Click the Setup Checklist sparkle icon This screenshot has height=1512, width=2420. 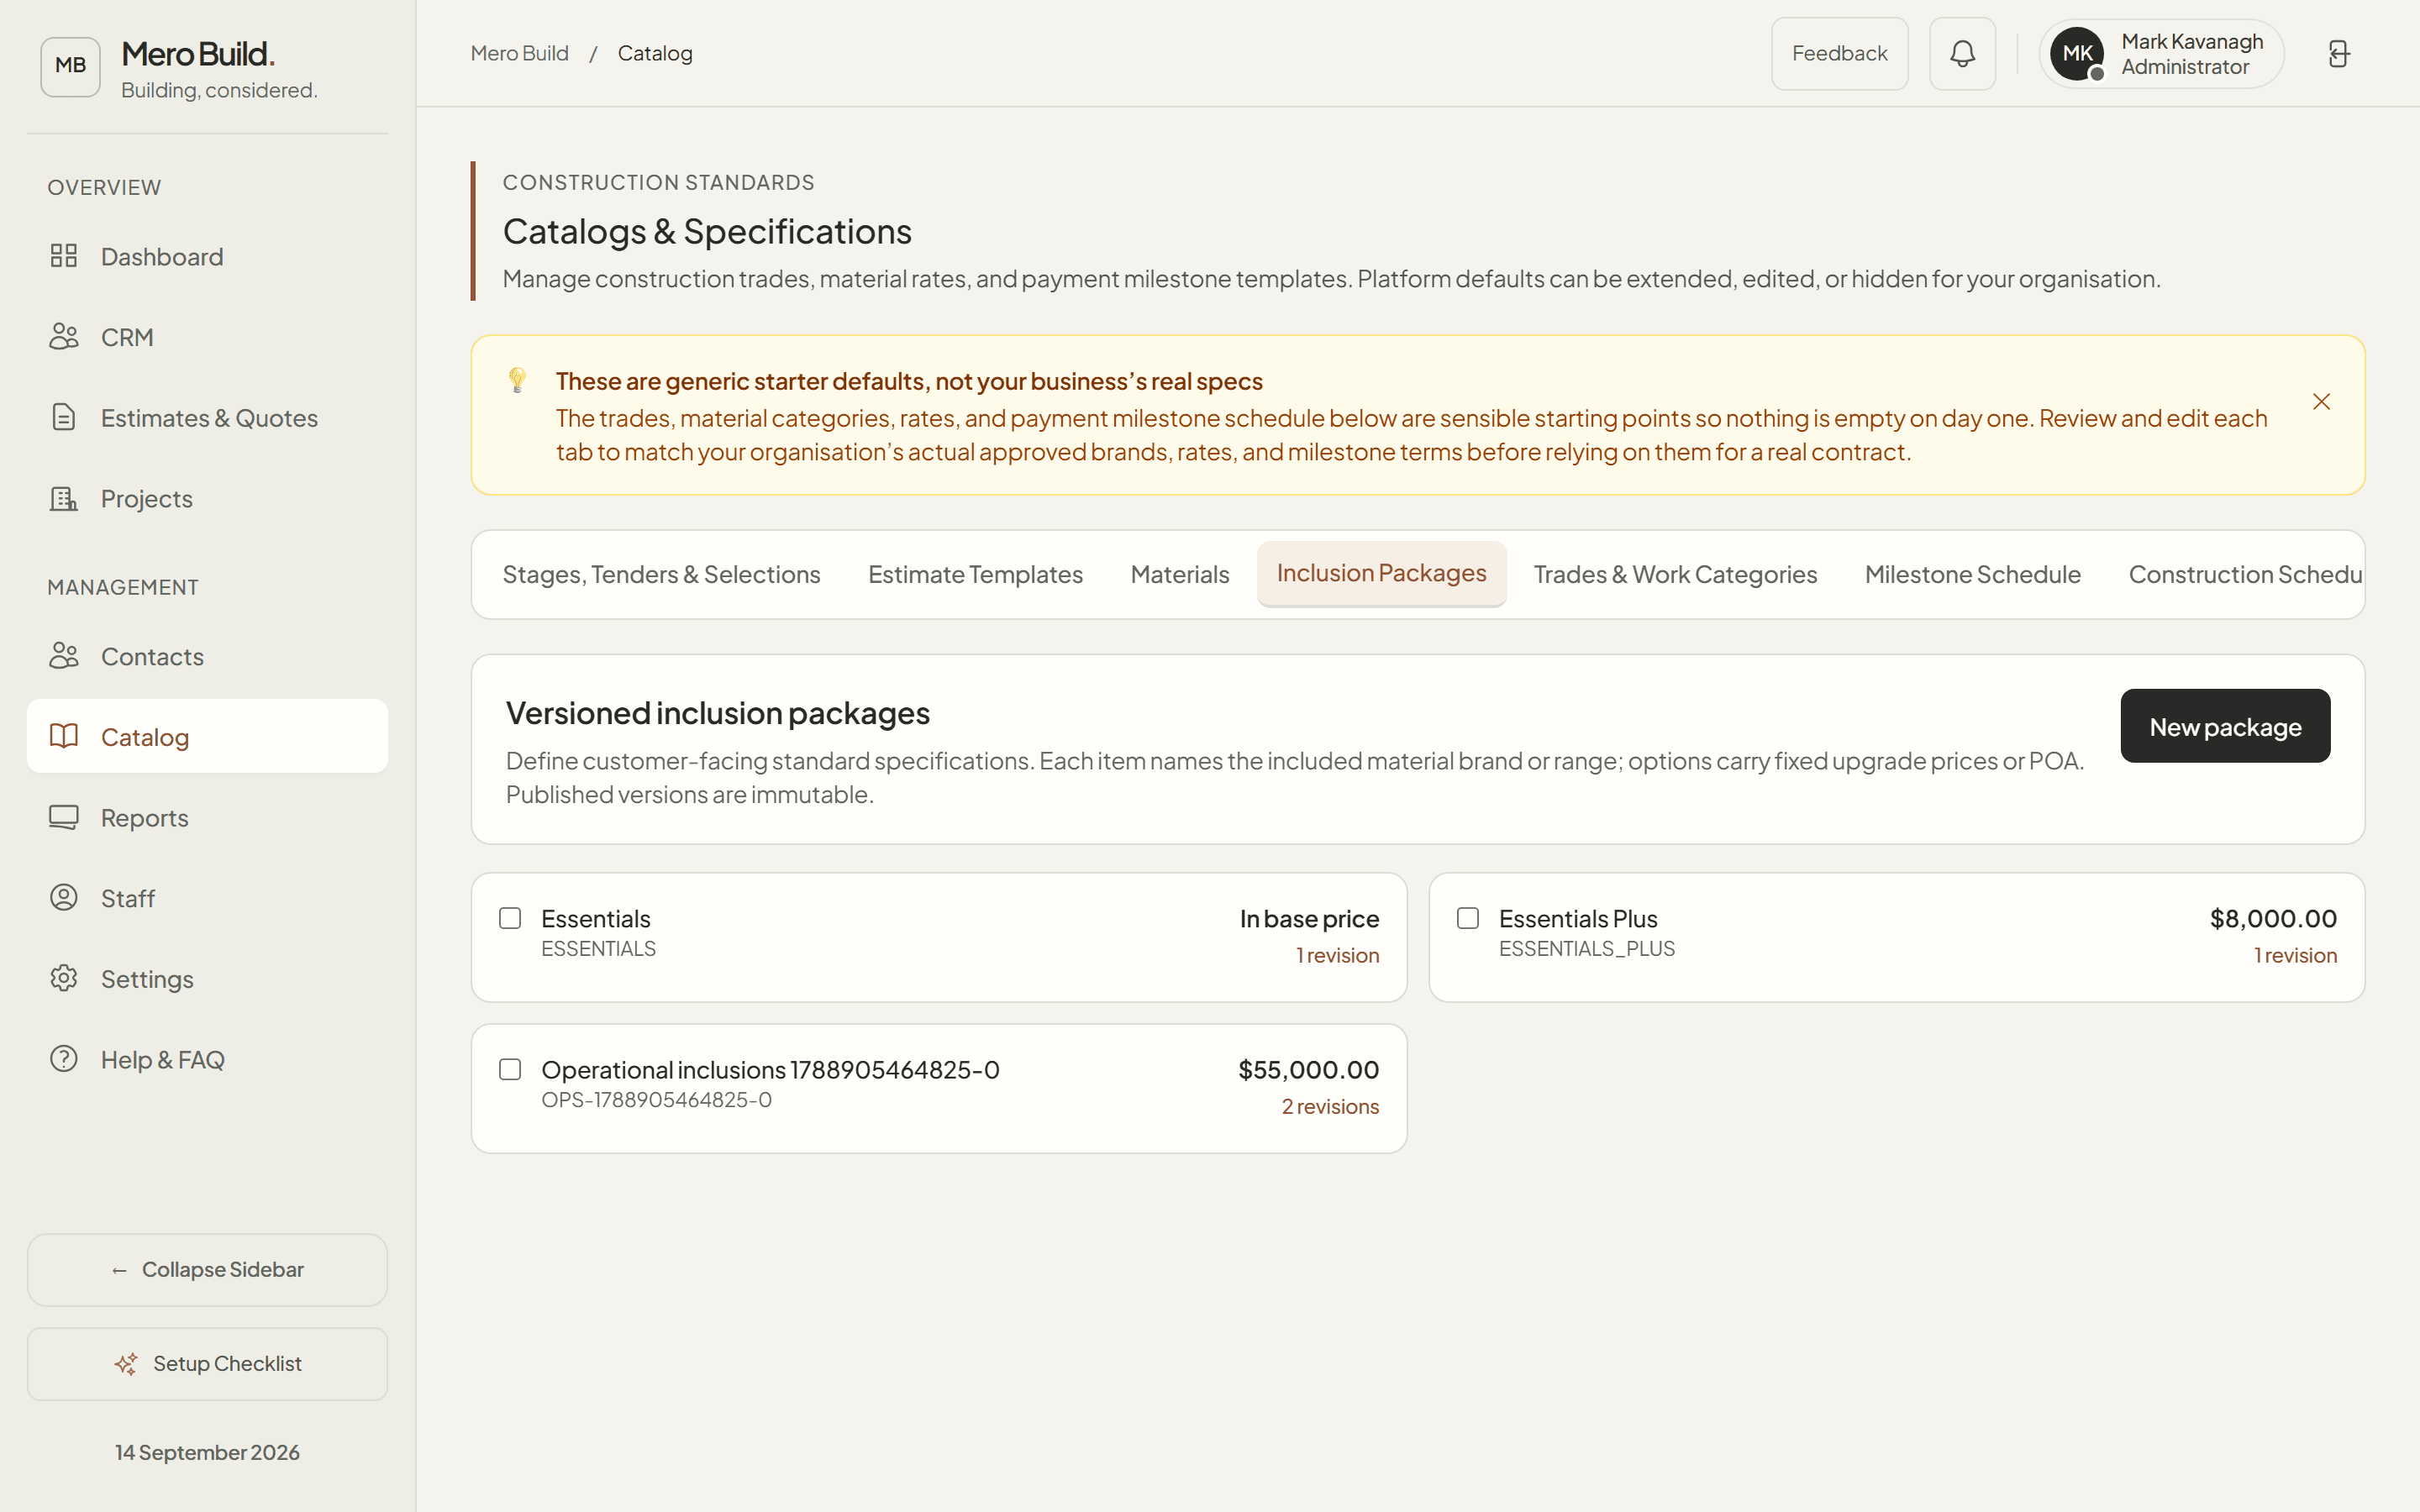coord(126,1364)
